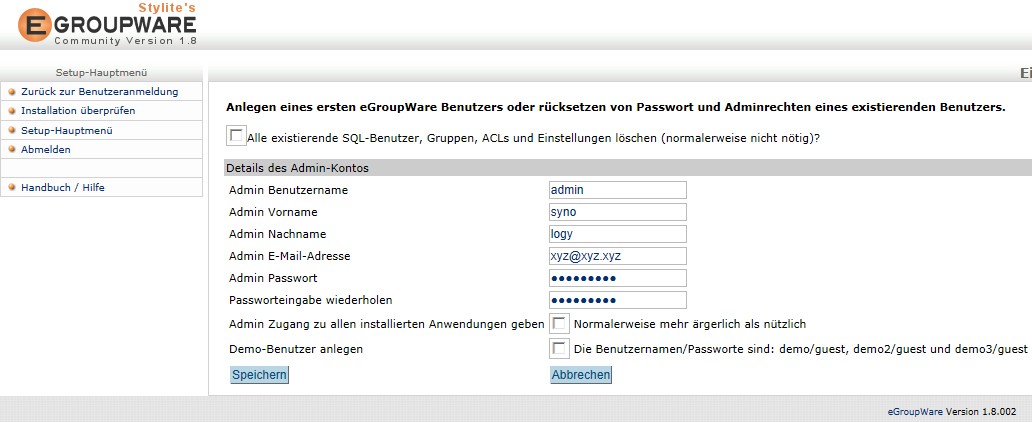
Task: Go to Setup-Hauptmenü sidebar link
Action: tap(66, 130)
